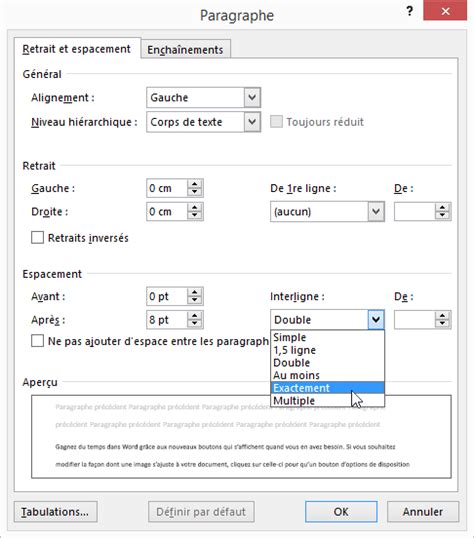Decrease the Droite indent value
474x538 pixels.
pos(195,215)
